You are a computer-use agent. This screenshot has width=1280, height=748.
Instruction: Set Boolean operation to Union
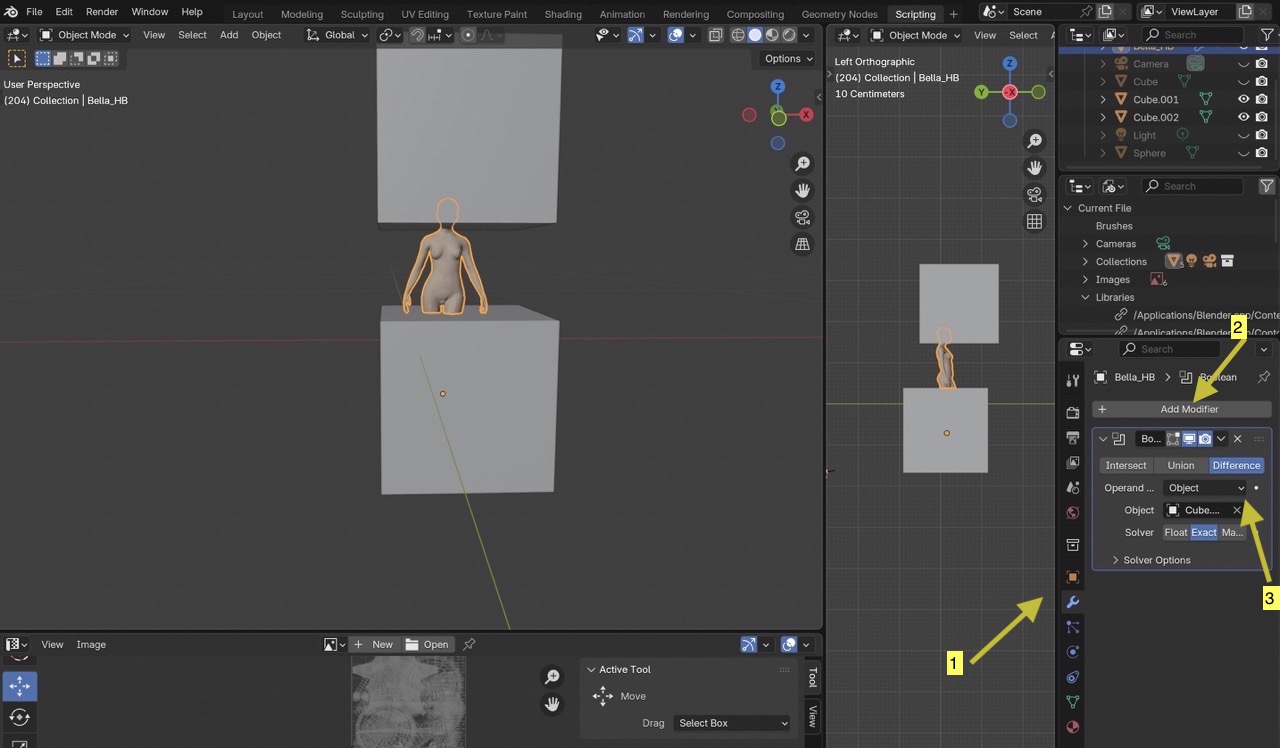pos(1180,465)
